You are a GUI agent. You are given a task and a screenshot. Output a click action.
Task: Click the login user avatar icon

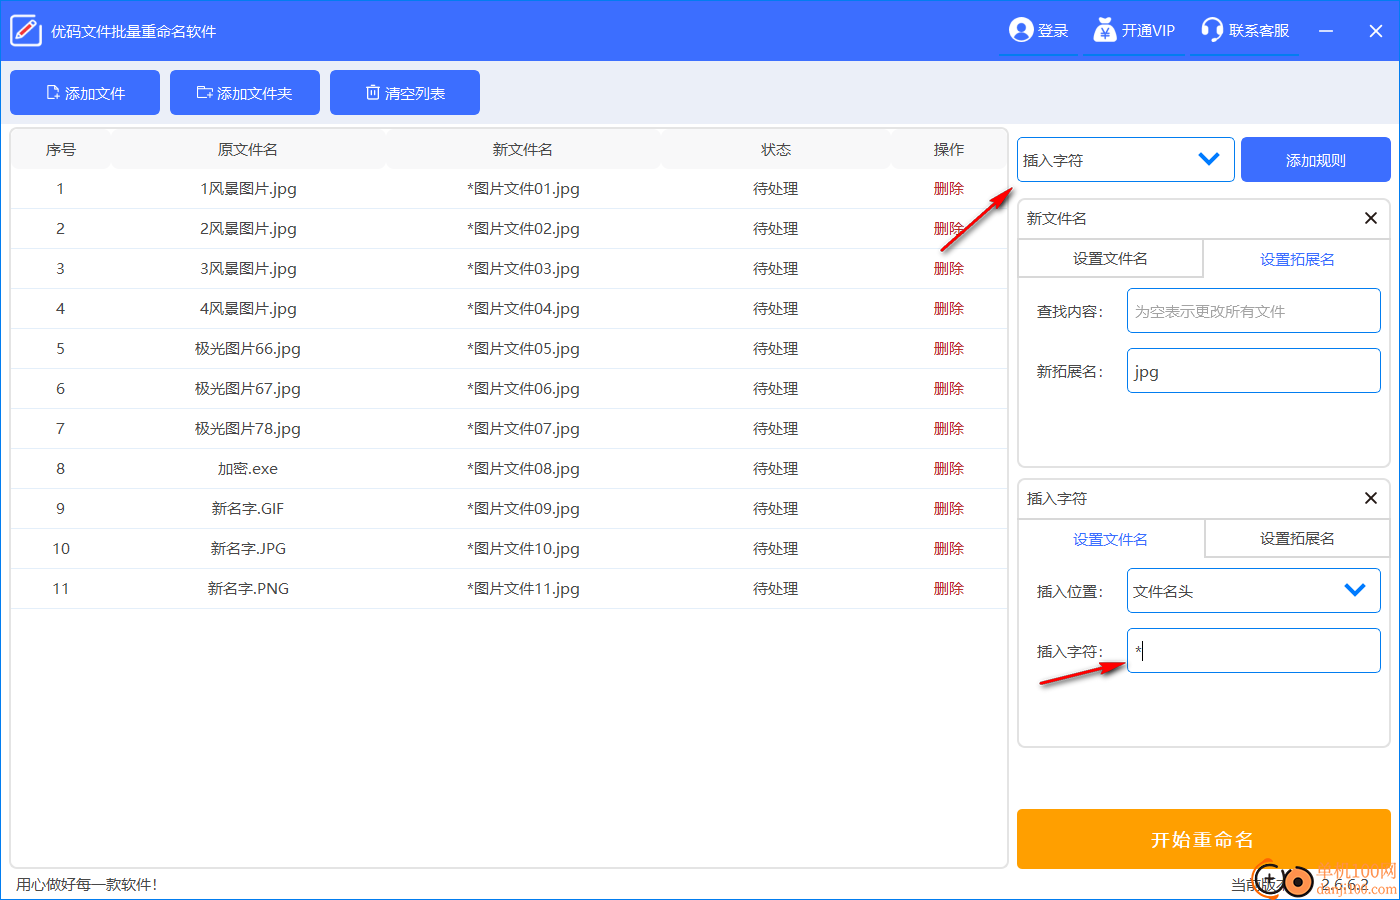[x=1021, y=30]
